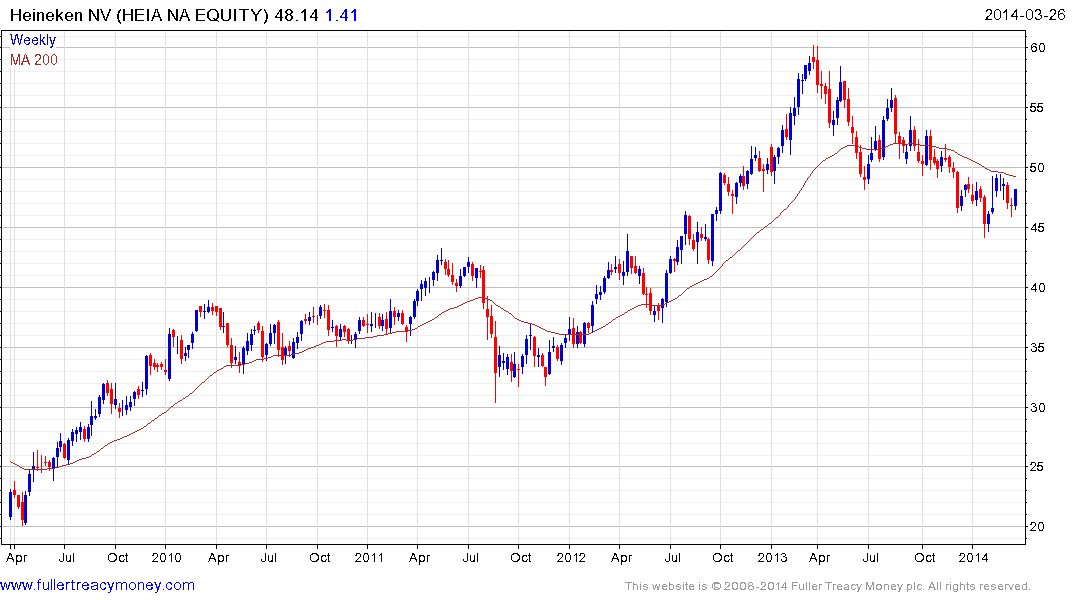Screen dimensions: 1075x600
Task: Click the 2012 time axis label
Action: (571, 557)
